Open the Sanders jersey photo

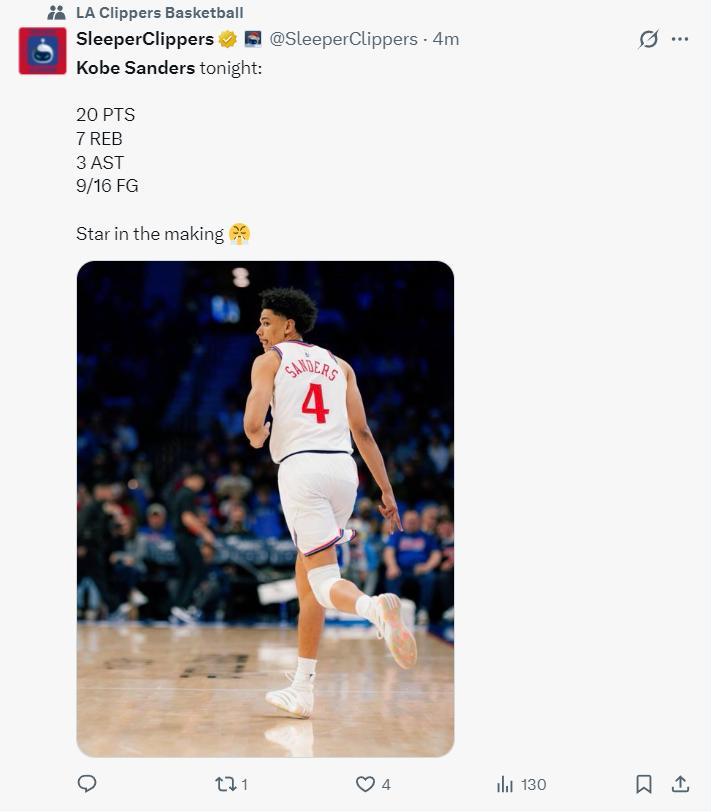[x=265, y=508]
